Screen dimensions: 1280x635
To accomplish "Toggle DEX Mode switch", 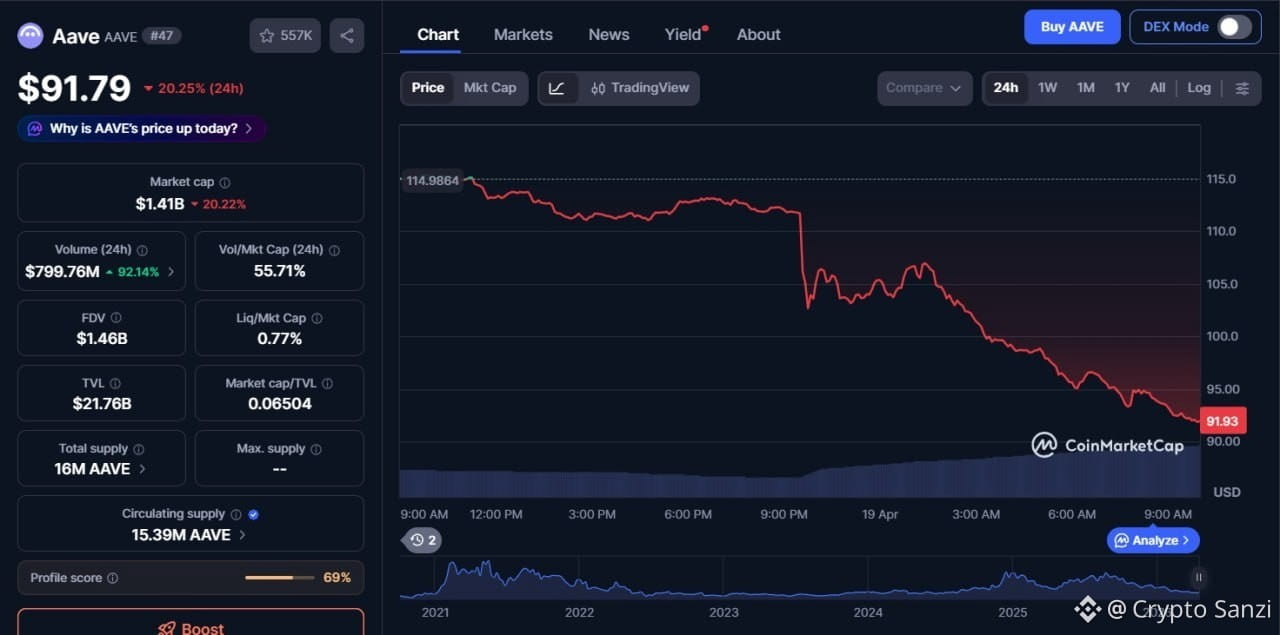I will click(1234, 27).
